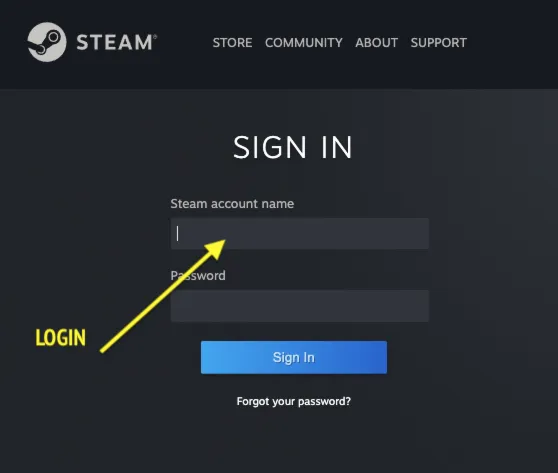
Task: Click the Steam account name label
Action: (232, 204)
